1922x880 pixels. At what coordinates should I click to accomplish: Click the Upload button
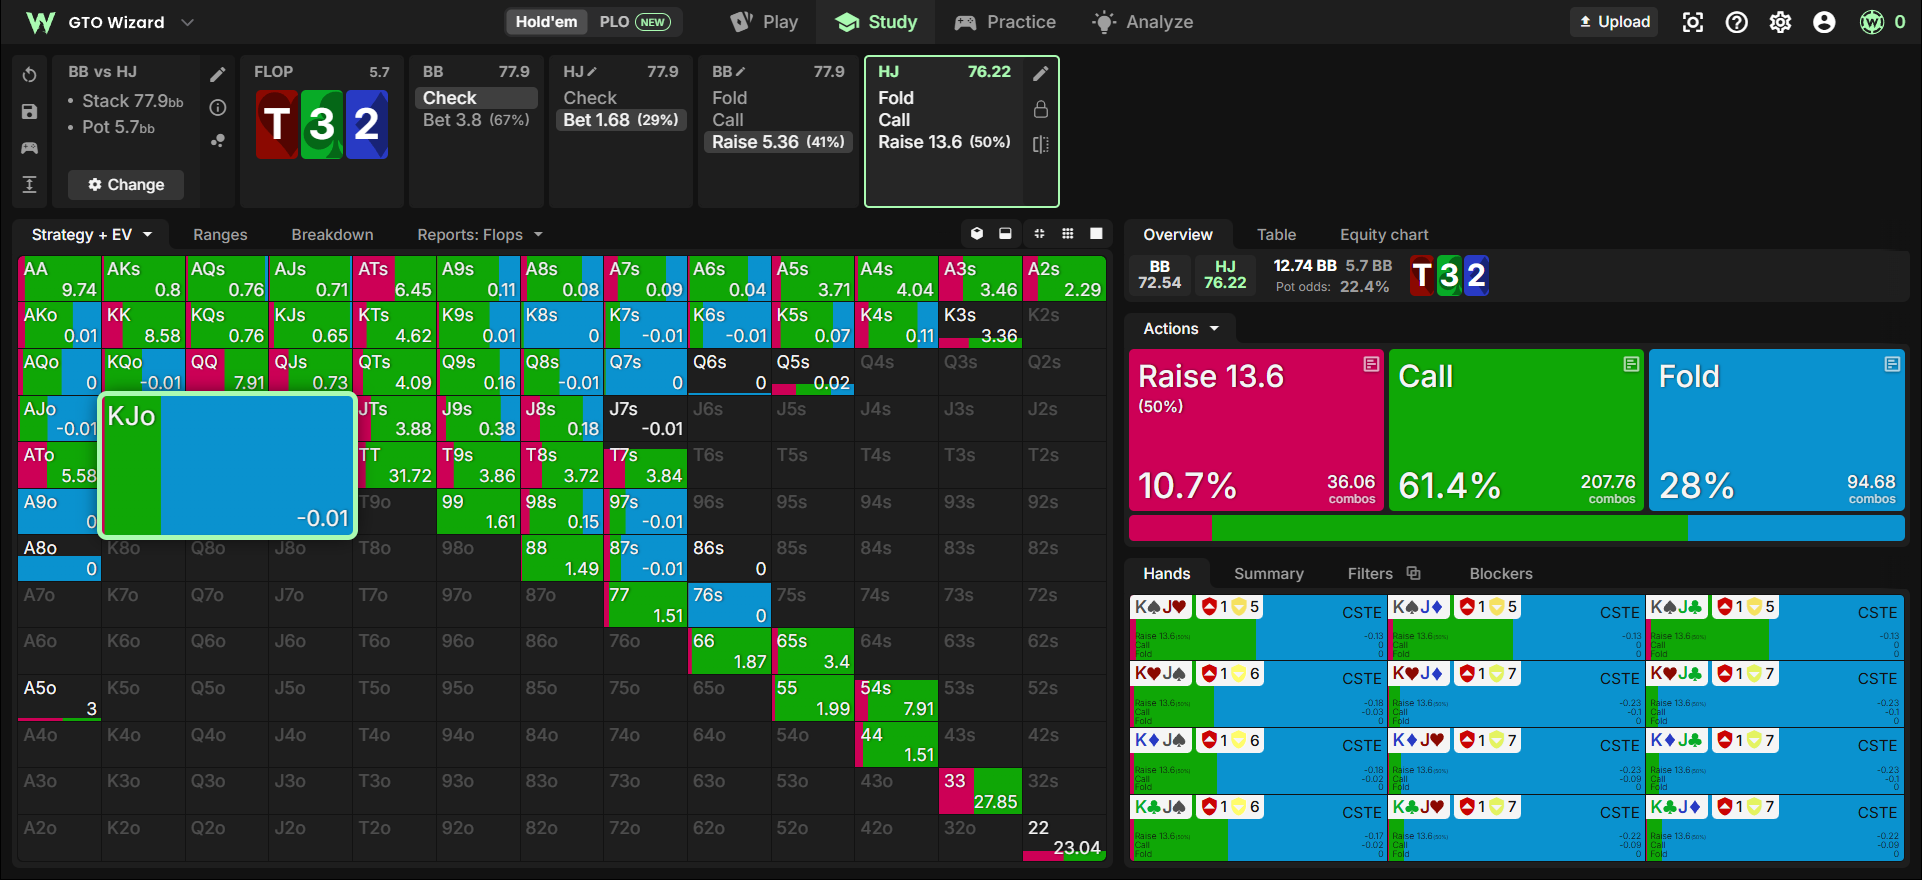pyautogui.click(x=1614, y=22)
